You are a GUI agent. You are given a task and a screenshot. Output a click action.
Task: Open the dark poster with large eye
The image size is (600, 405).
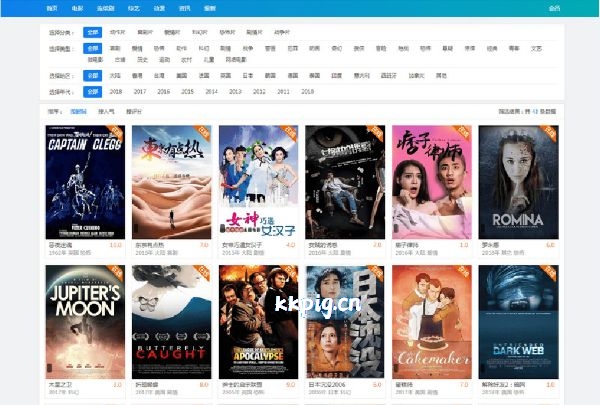[345, 182]
